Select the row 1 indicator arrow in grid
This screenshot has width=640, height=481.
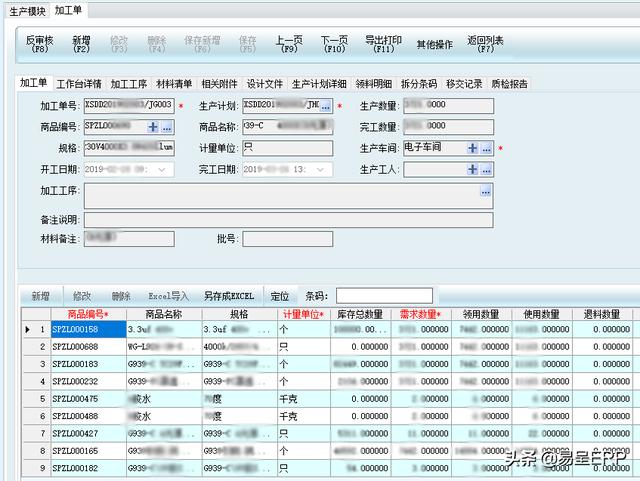[27, 329]
